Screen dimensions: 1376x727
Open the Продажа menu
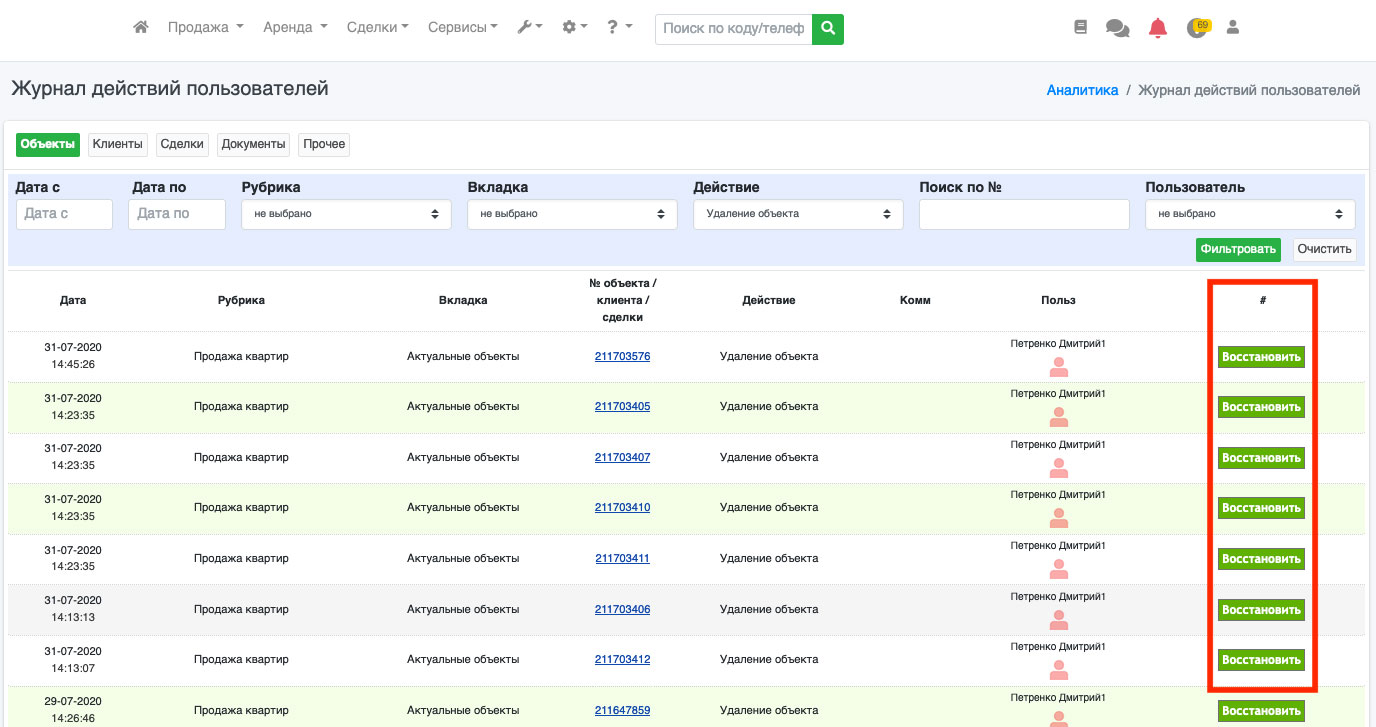(205, 28)
